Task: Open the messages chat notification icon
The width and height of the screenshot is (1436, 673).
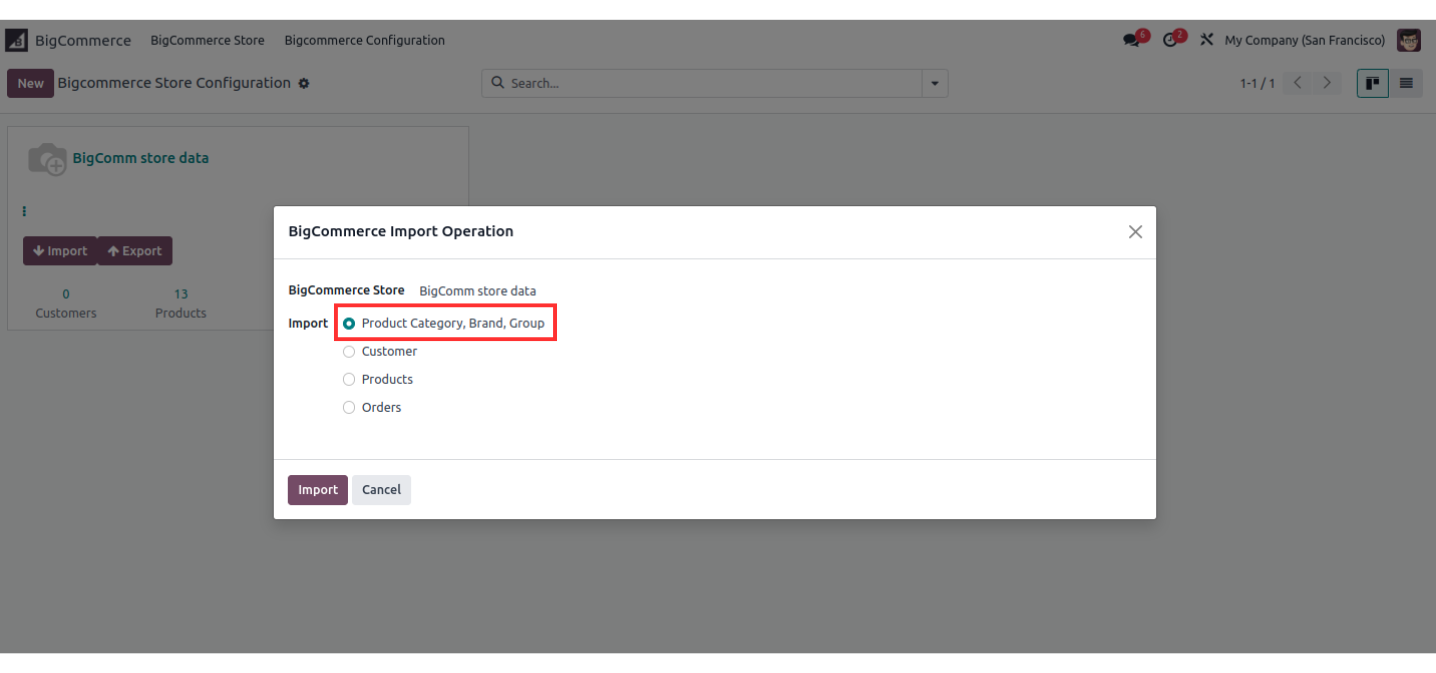Action: pos(1133,40)
